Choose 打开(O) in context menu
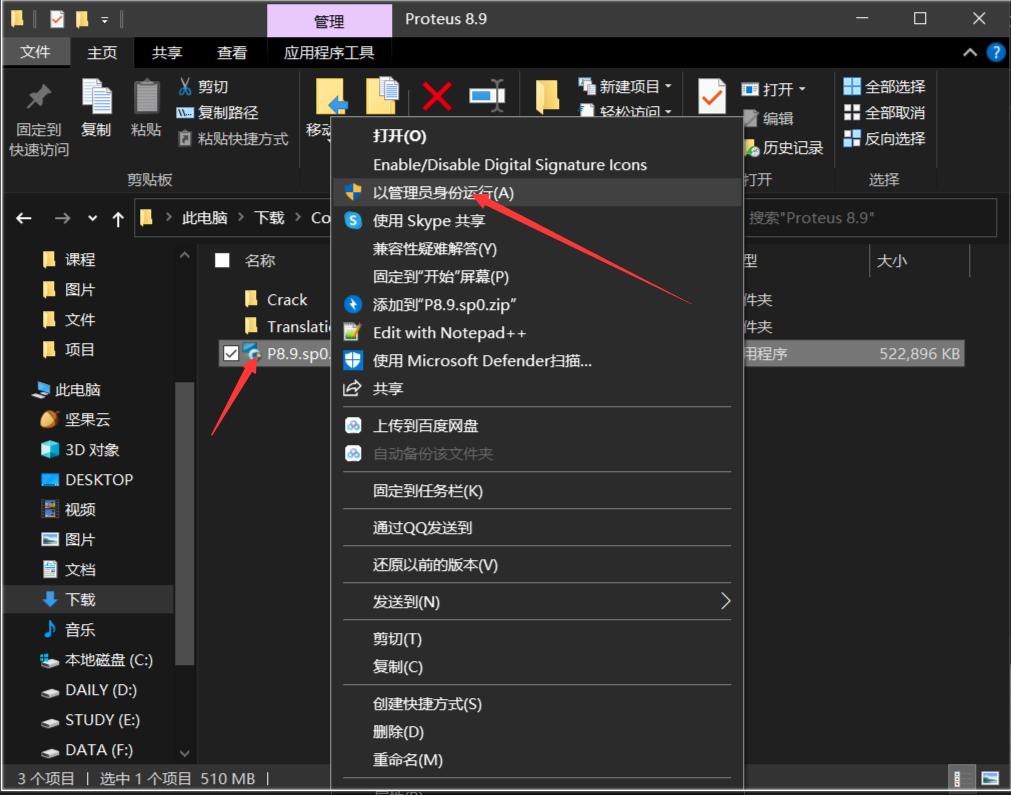Viewport: 1011px width, 795px height. tap(536, 136)
